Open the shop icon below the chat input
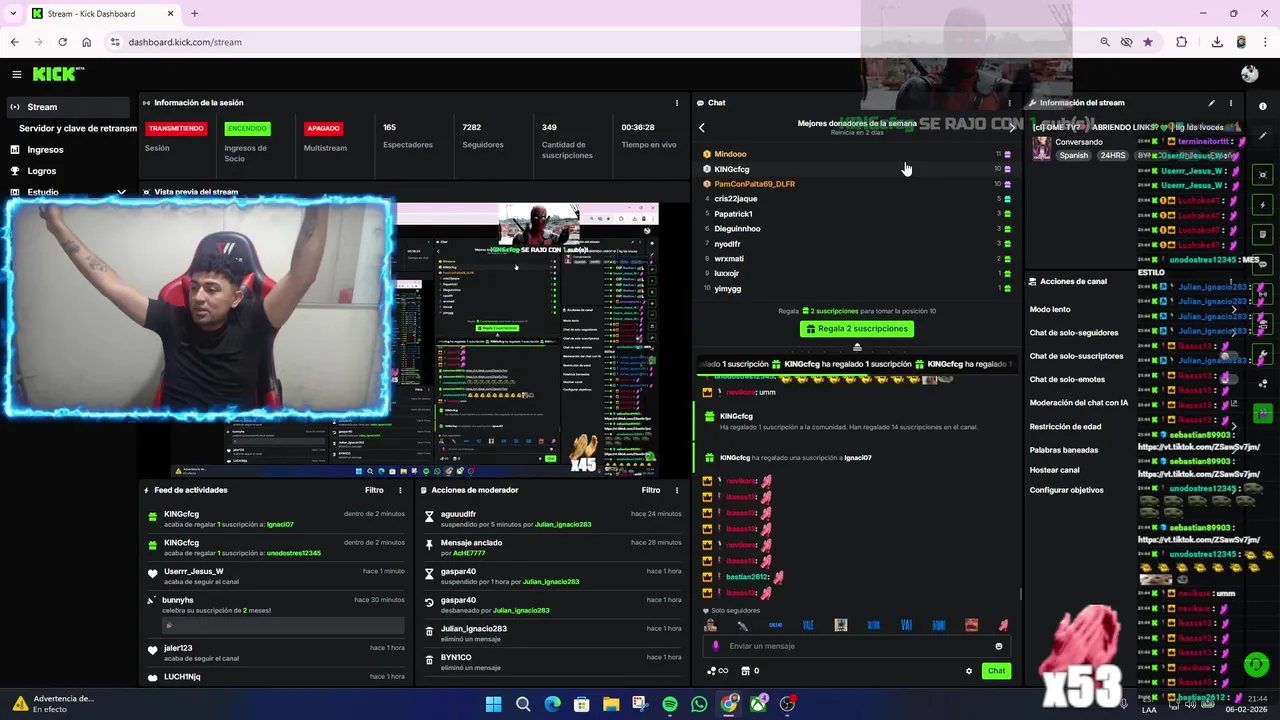The width and height of the screenshot is (1280, 720). [x=746, y=671]
